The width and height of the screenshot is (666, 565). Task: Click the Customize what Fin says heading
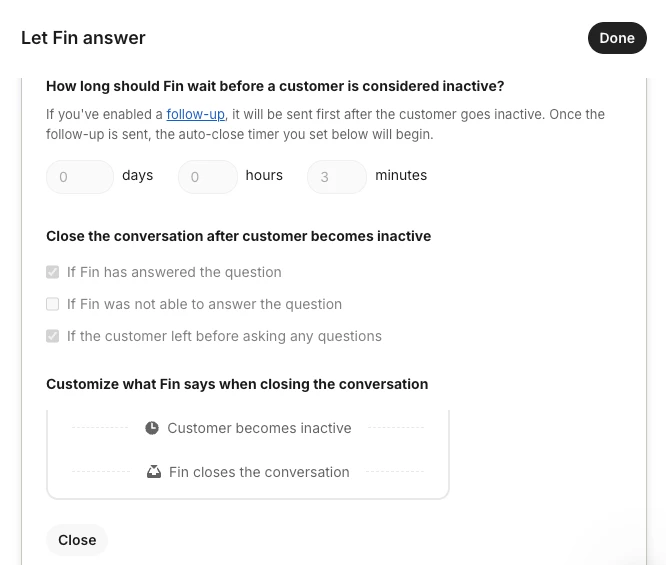click(237, 384)
